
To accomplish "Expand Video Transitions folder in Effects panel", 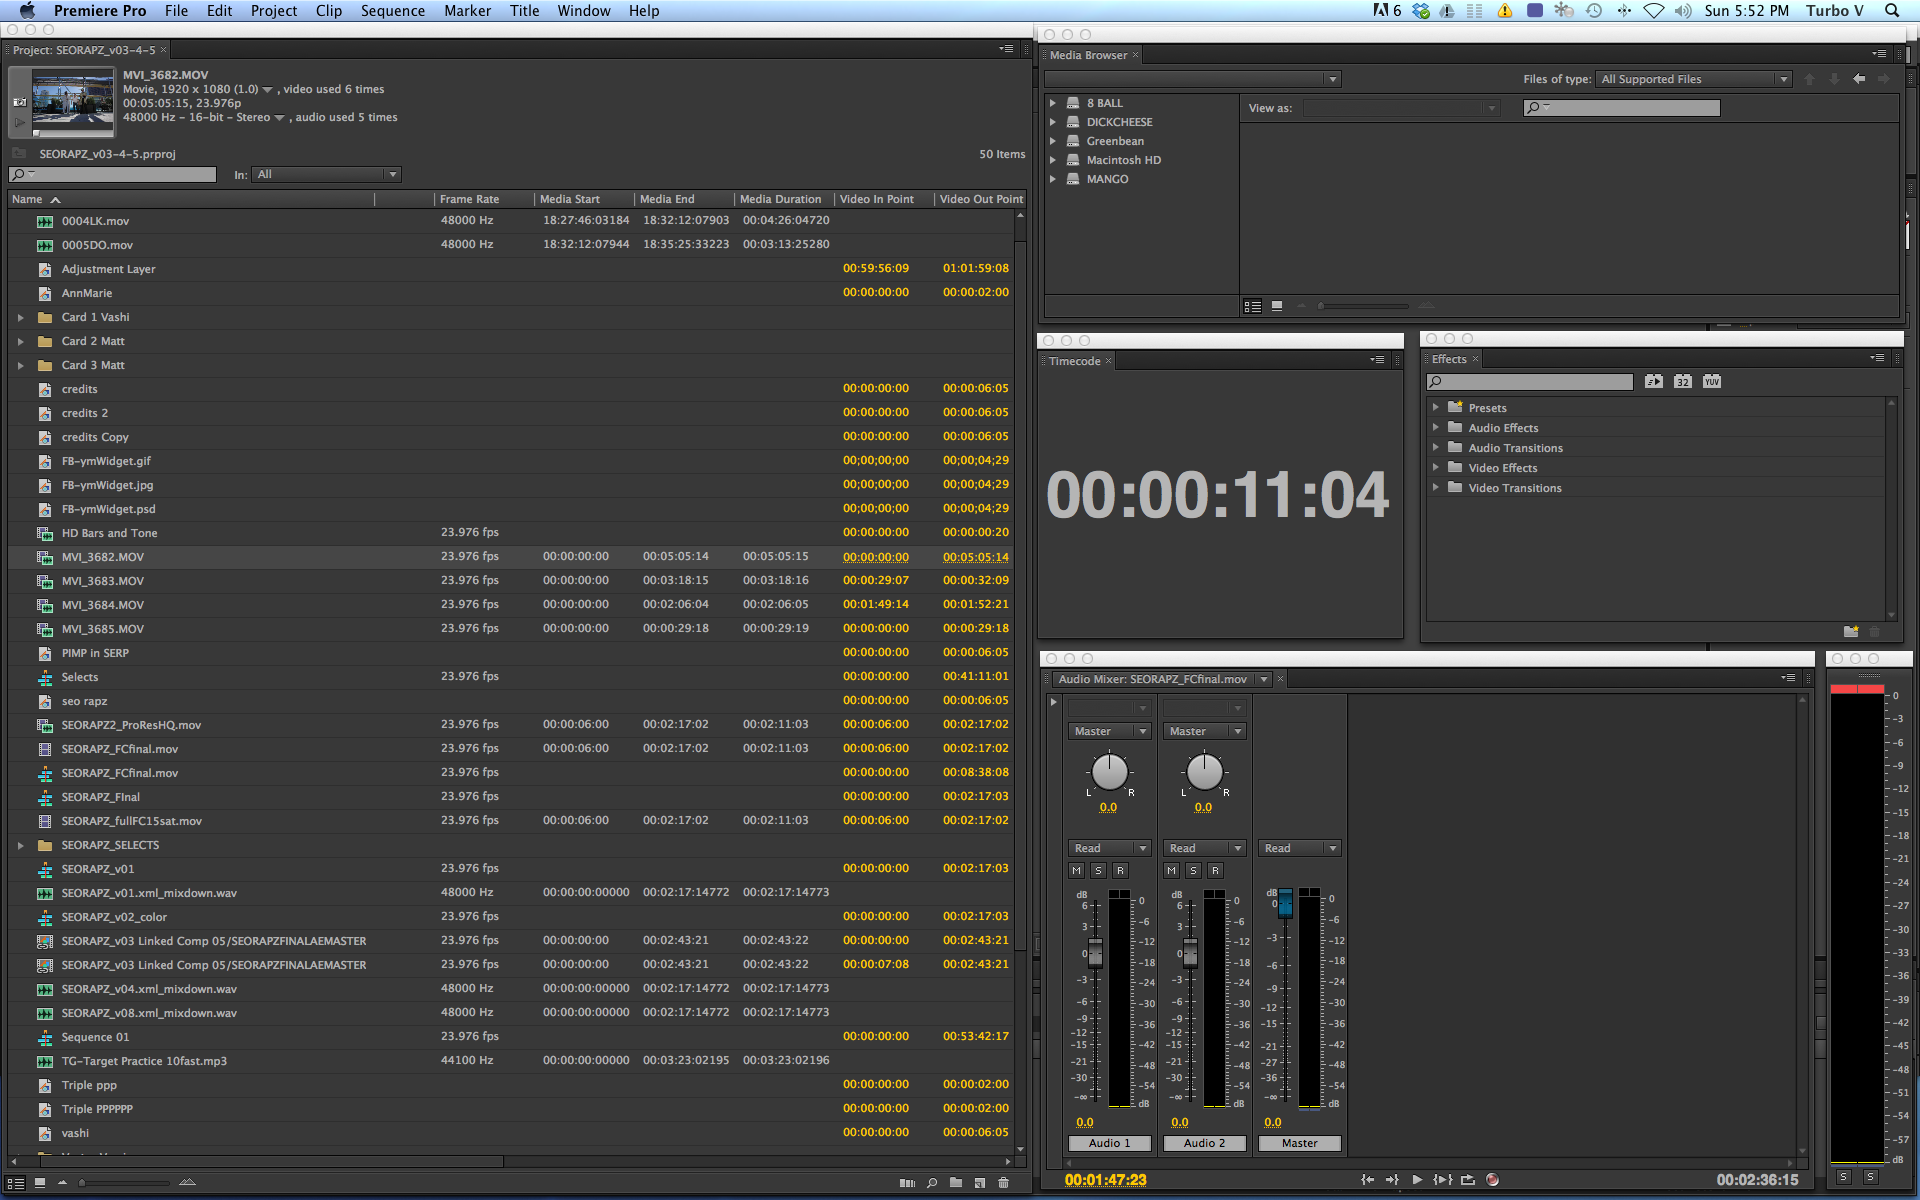I will [1438, 487].
